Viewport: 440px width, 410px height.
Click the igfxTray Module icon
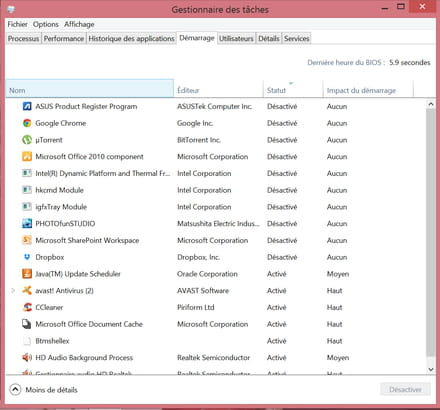pyautogui.click(x=27, y=207)
